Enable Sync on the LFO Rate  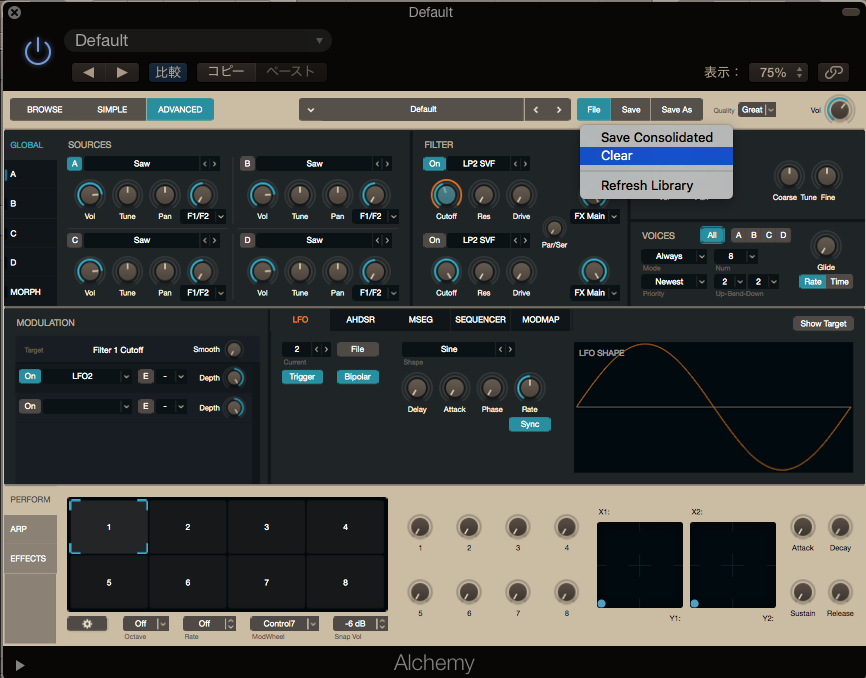tap(529, 424)
